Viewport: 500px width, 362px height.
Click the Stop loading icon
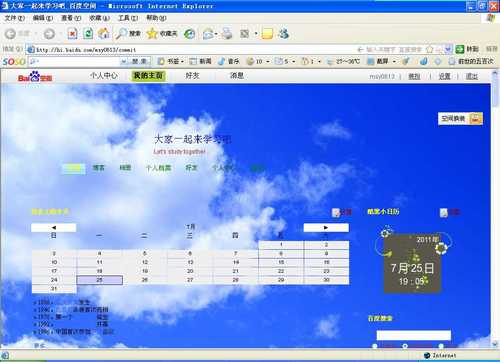72,33
